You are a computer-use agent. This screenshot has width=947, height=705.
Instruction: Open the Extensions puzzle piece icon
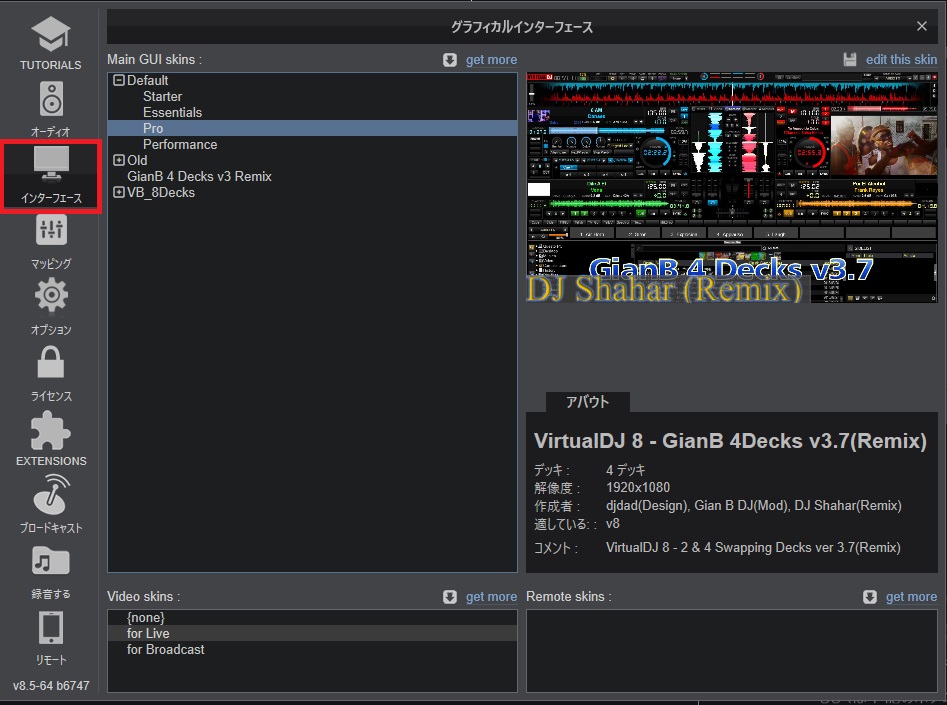(51, 431)
